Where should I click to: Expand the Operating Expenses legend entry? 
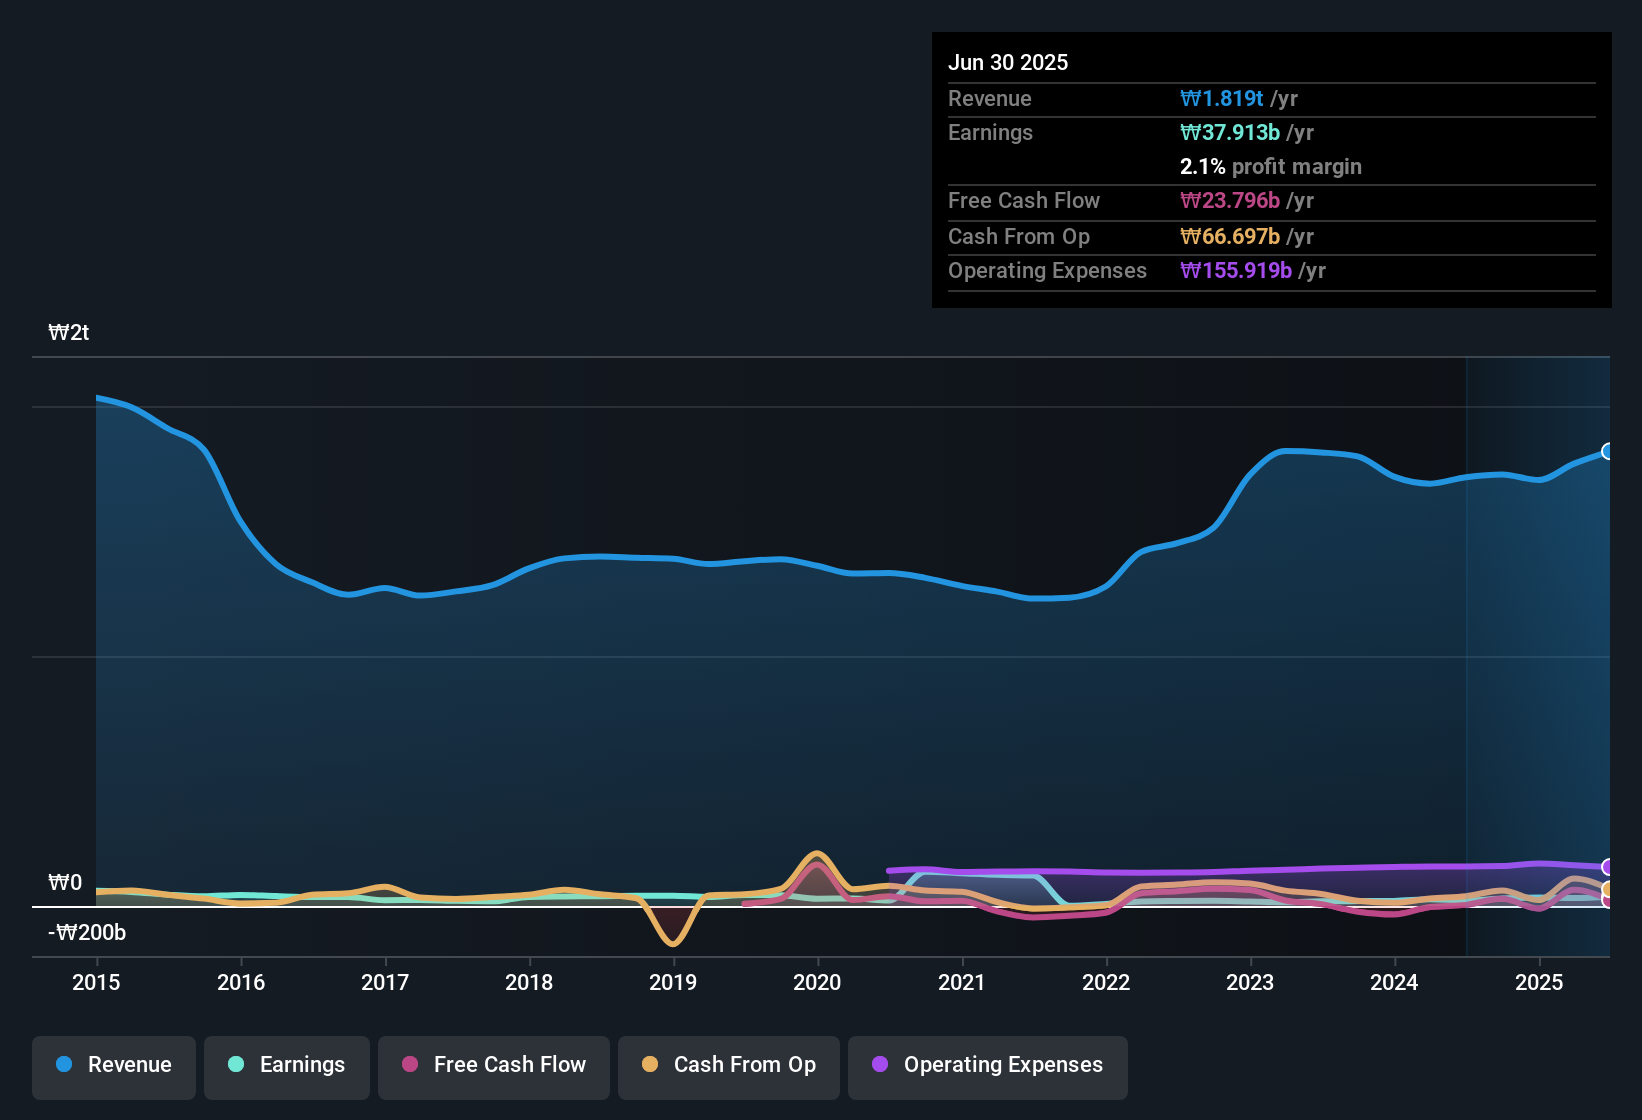pos(987,1065)
